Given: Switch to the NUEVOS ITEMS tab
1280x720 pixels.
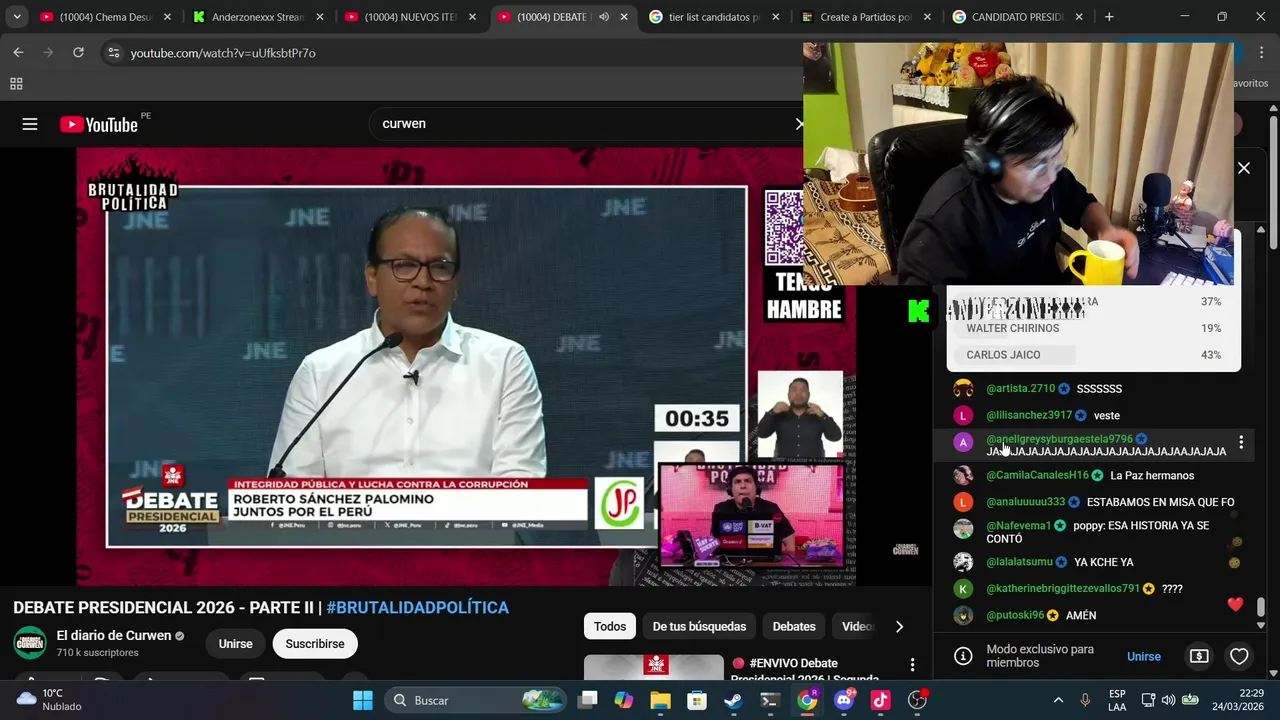Looking at the screenshot, I should [410, 17].
